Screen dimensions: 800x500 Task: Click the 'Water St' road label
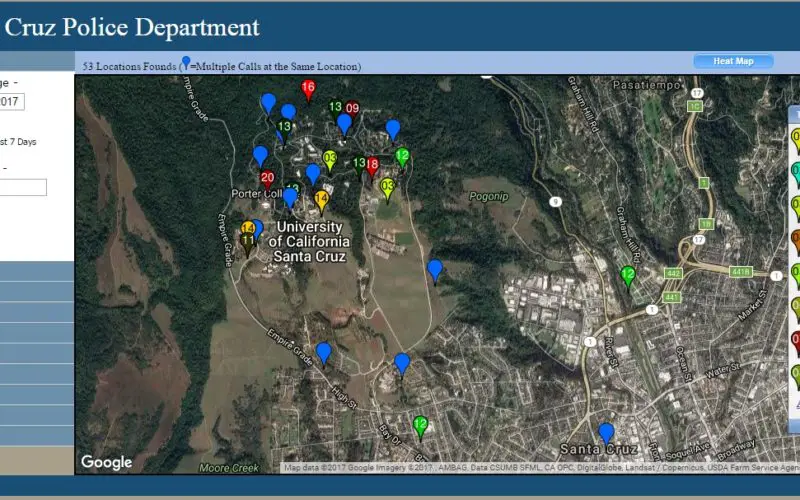click(x=722, y=370)
